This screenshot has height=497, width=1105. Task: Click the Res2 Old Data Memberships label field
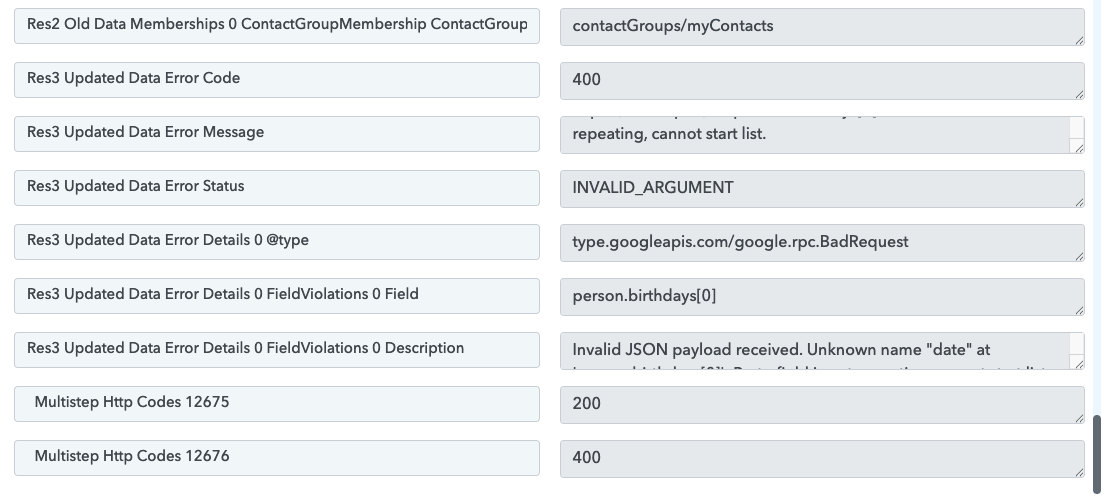[276, 26]
